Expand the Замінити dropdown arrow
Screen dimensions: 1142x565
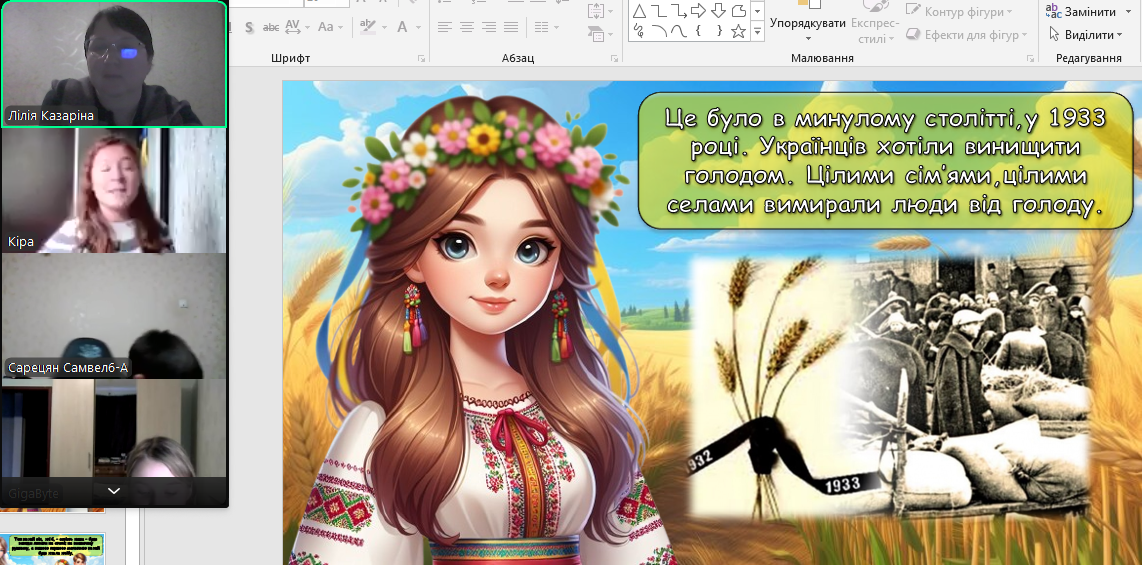pyautogui.click(x=1126, y=12)
